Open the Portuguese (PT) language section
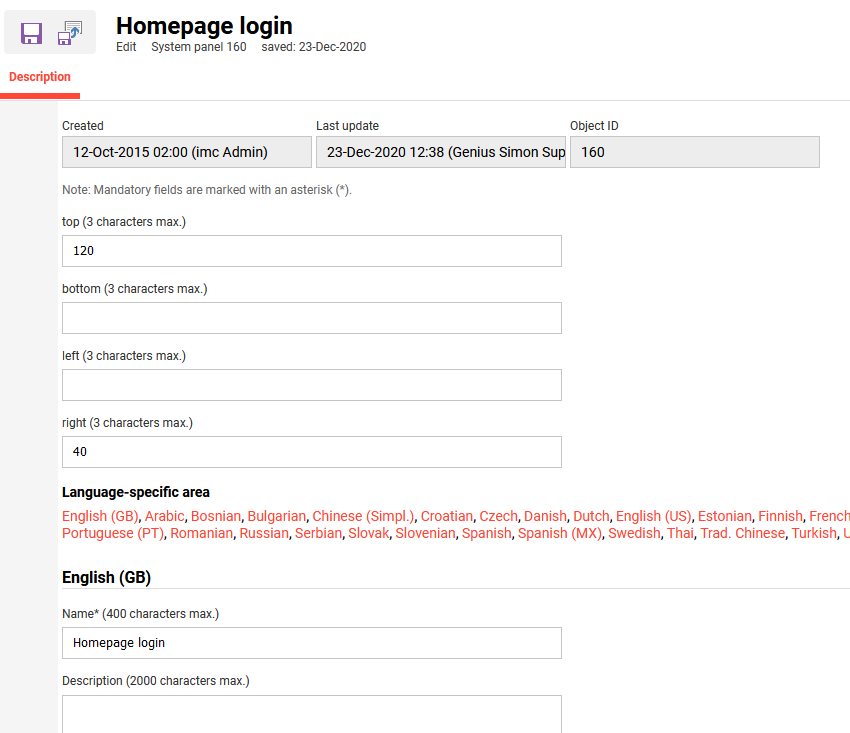Image resolution: width=850 pixels, height=733 pixels. pyautogui.click(x=112, y=533)
